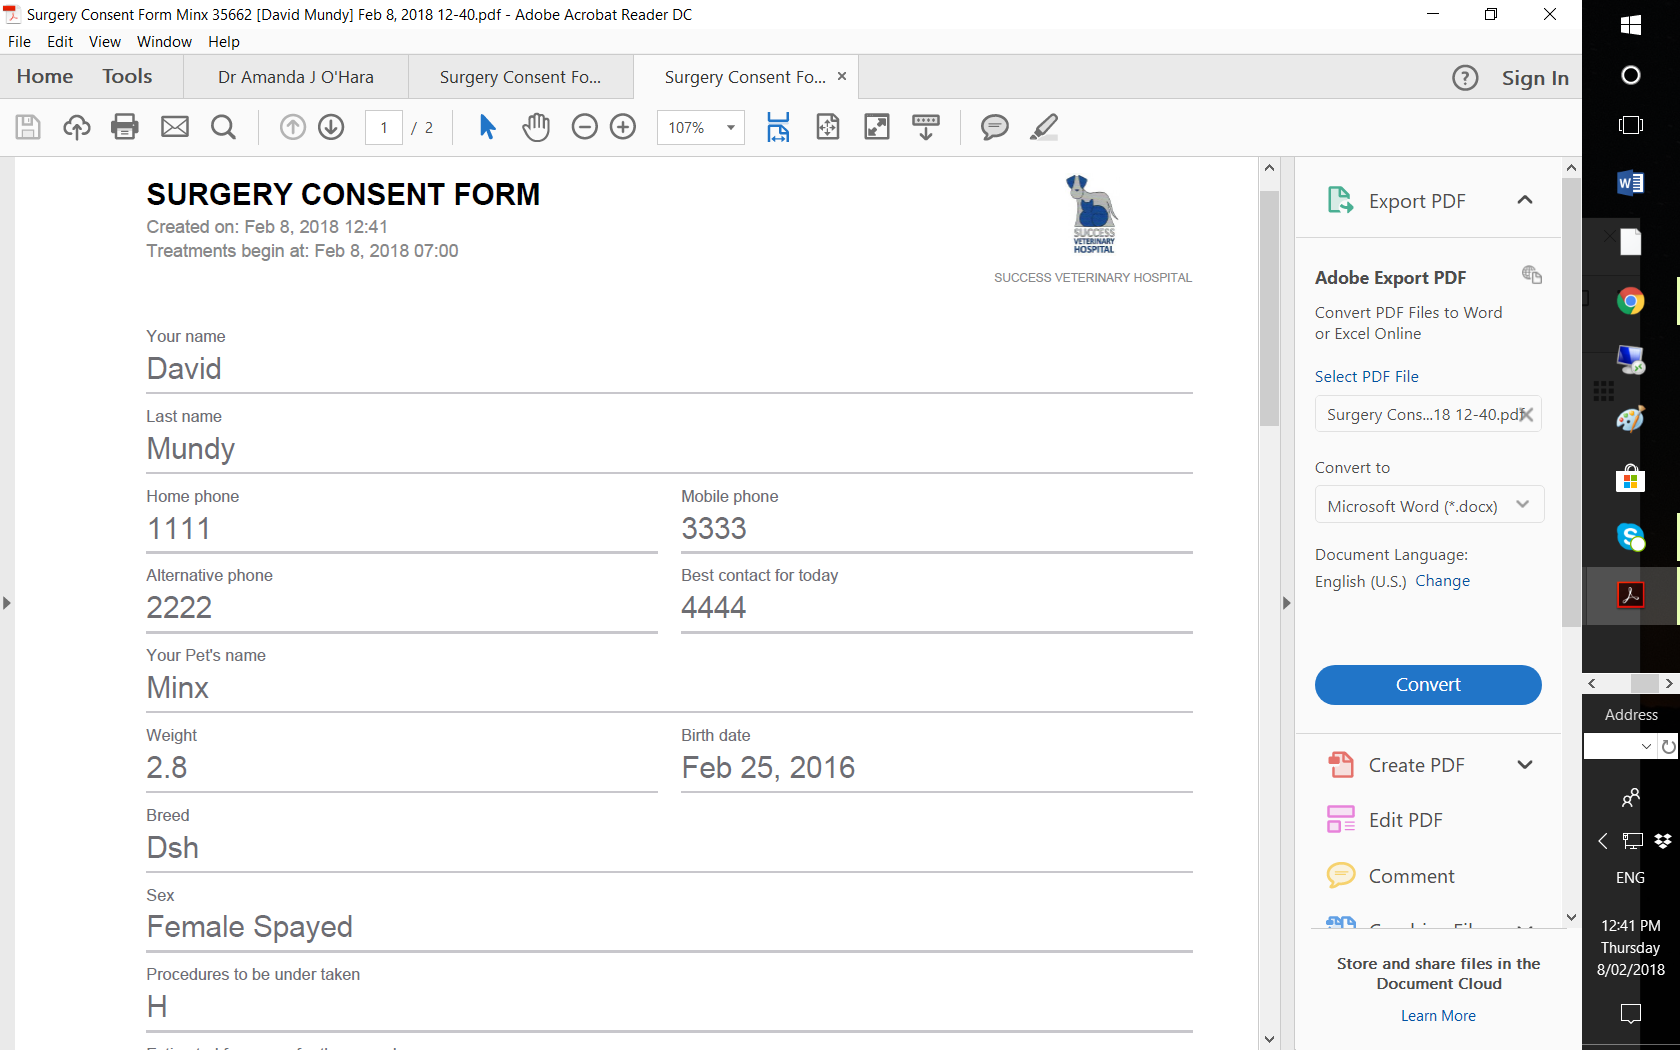Open Skype from the taskbar

tap(1630, 537)
